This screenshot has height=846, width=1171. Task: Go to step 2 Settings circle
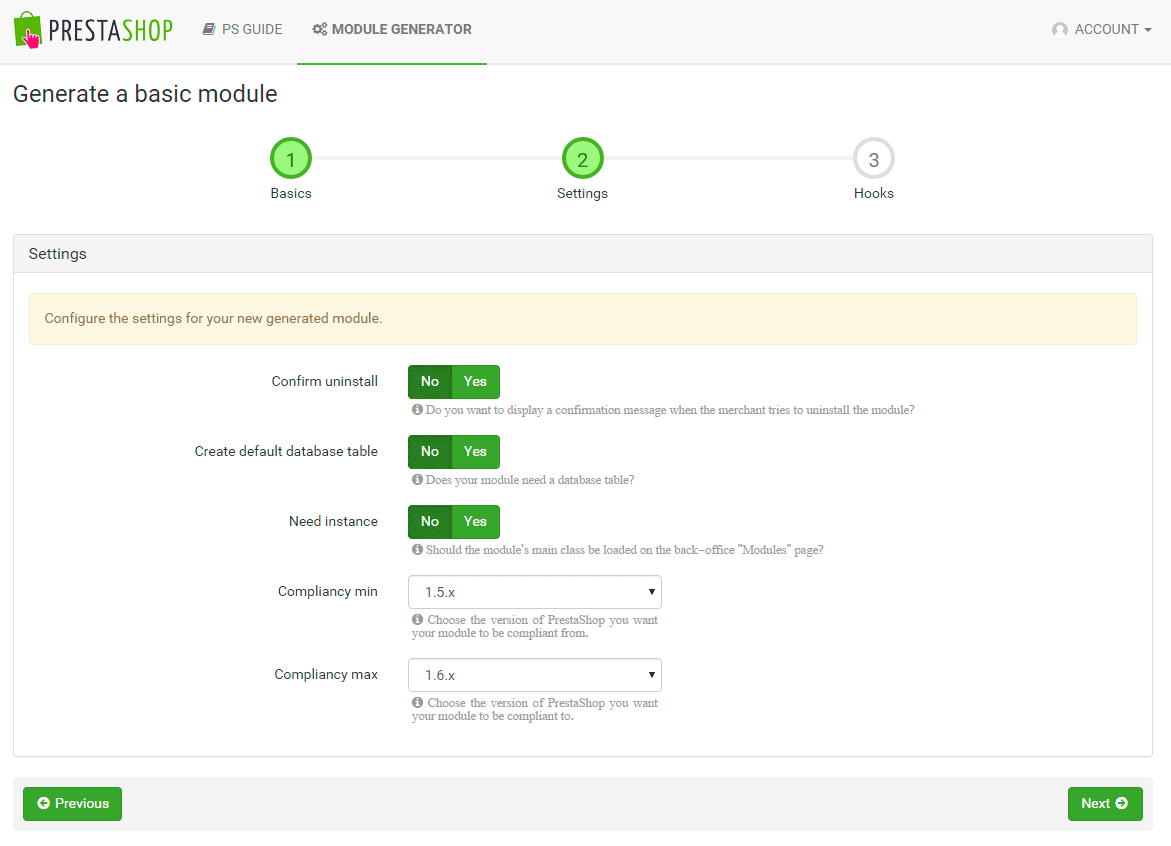[x=583, y=158]
